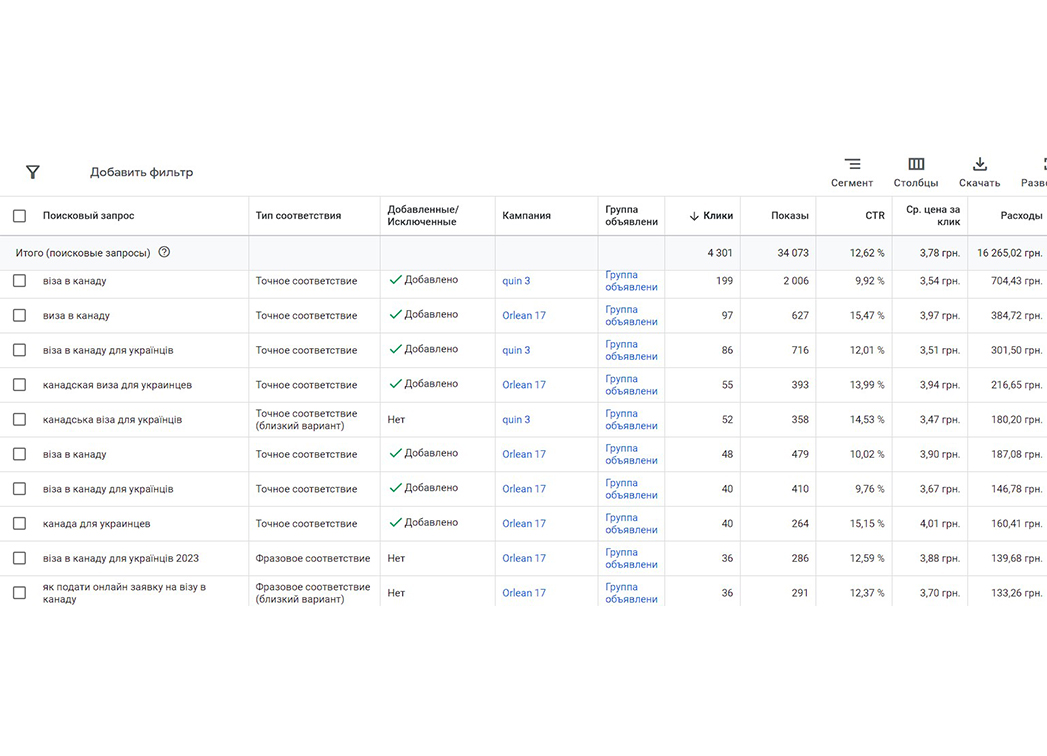
Task: Click the 4,01 грн. average price cell
Action: tap(939, 524)
